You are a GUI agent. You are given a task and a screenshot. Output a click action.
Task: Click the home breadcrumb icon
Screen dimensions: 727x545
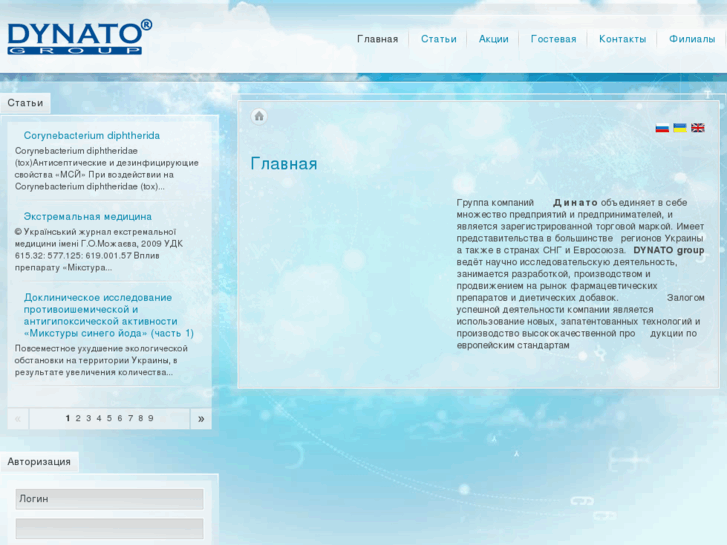259,116
